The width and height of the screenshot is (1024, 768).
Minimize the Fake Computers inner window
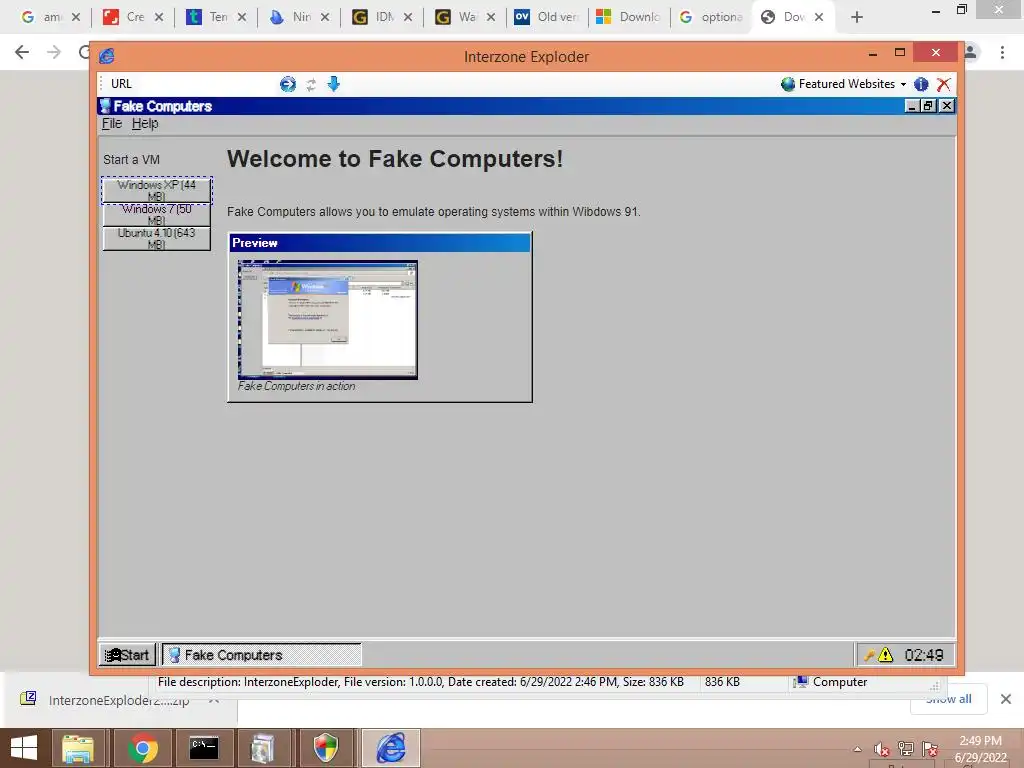[912, 106]
